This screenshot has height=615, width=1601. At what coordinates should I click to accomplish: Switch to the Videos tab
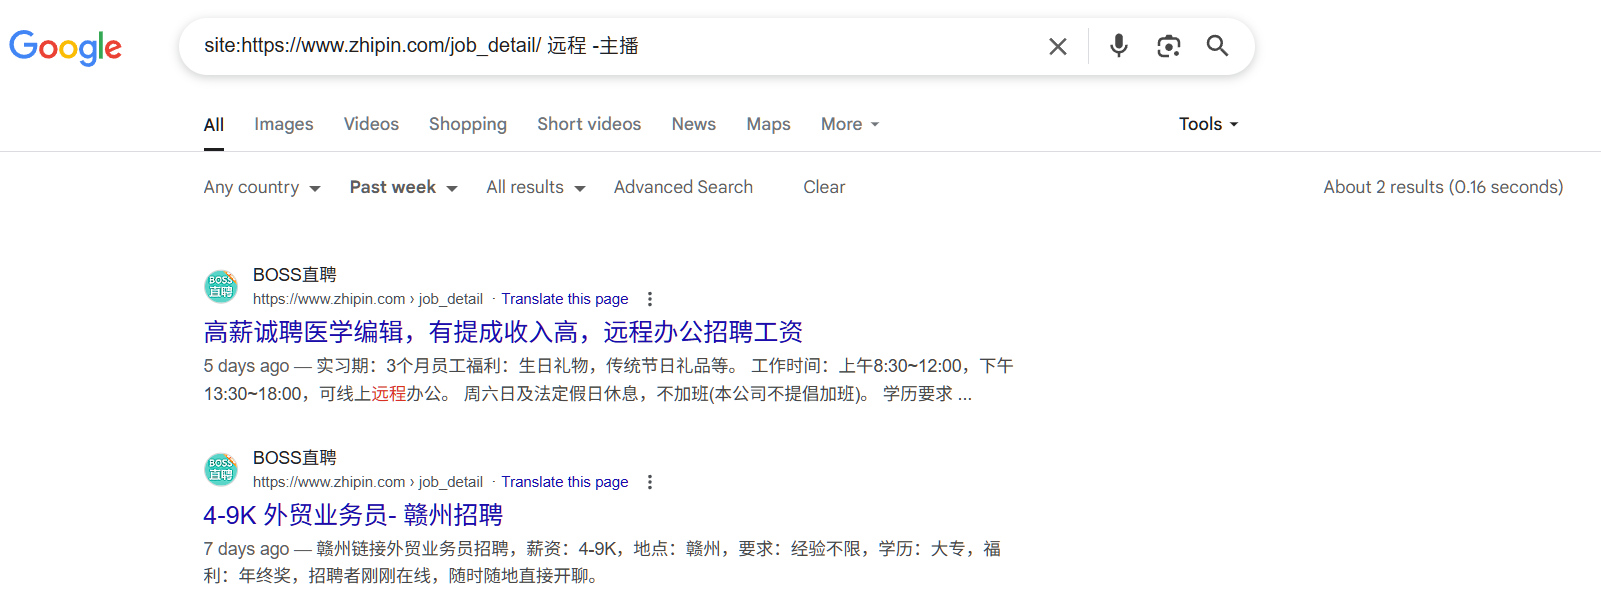coord(371,124)
